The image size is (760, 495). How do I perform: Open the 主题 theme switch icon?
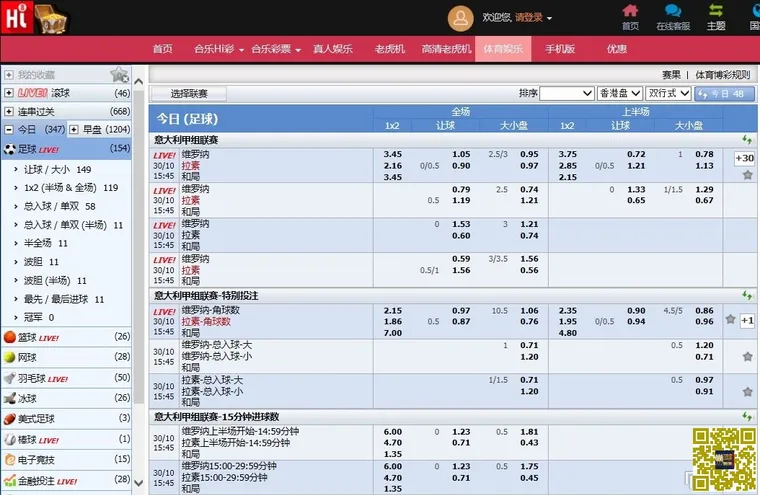(x=716, y=11)
